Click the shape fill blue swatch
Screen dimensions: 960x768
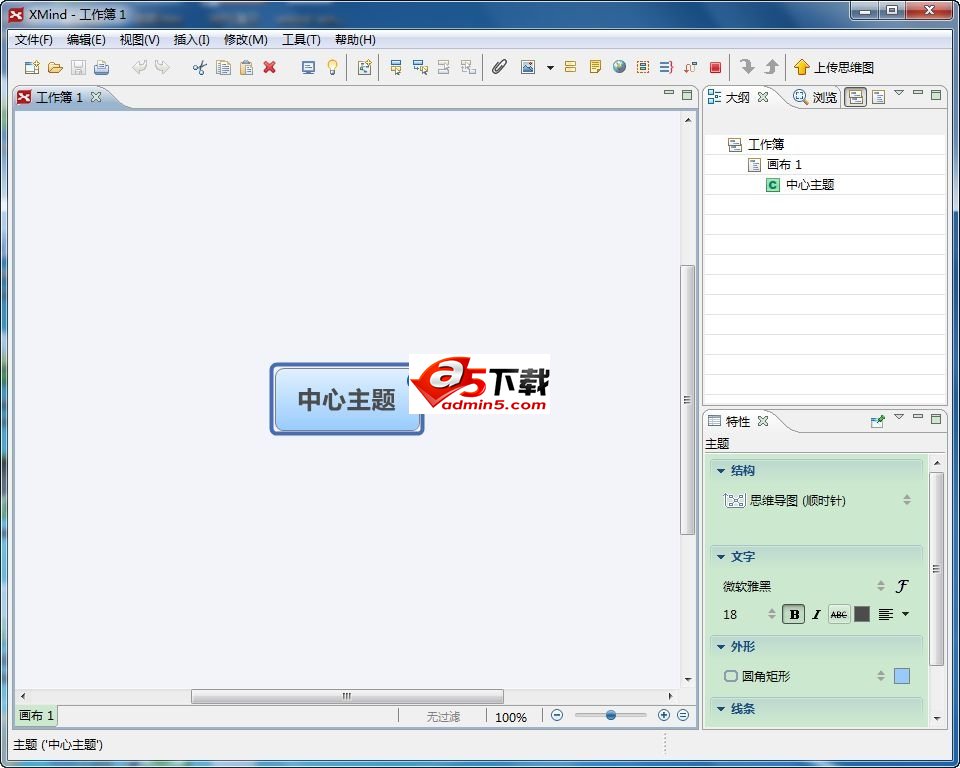coord(902,676)
